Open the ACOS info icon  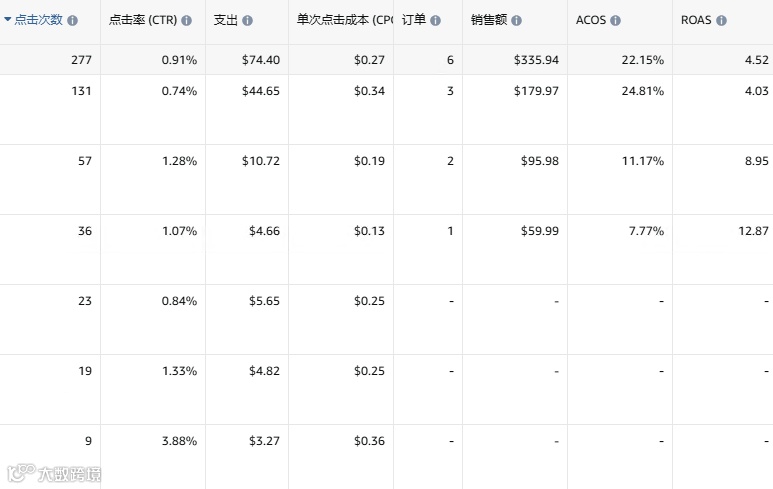click(615, 20)
